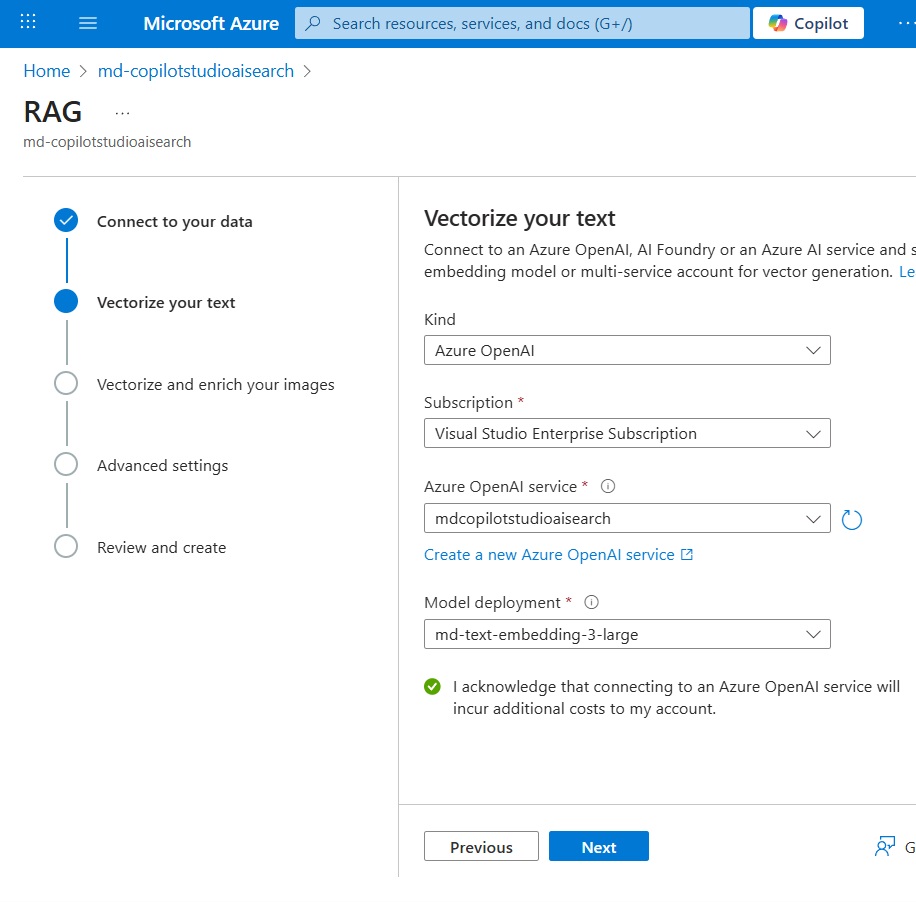The width and height of the screenshot is (916, 902).
Task: Refresh the Azure OpenAI service list
Action: click(852, 519)
